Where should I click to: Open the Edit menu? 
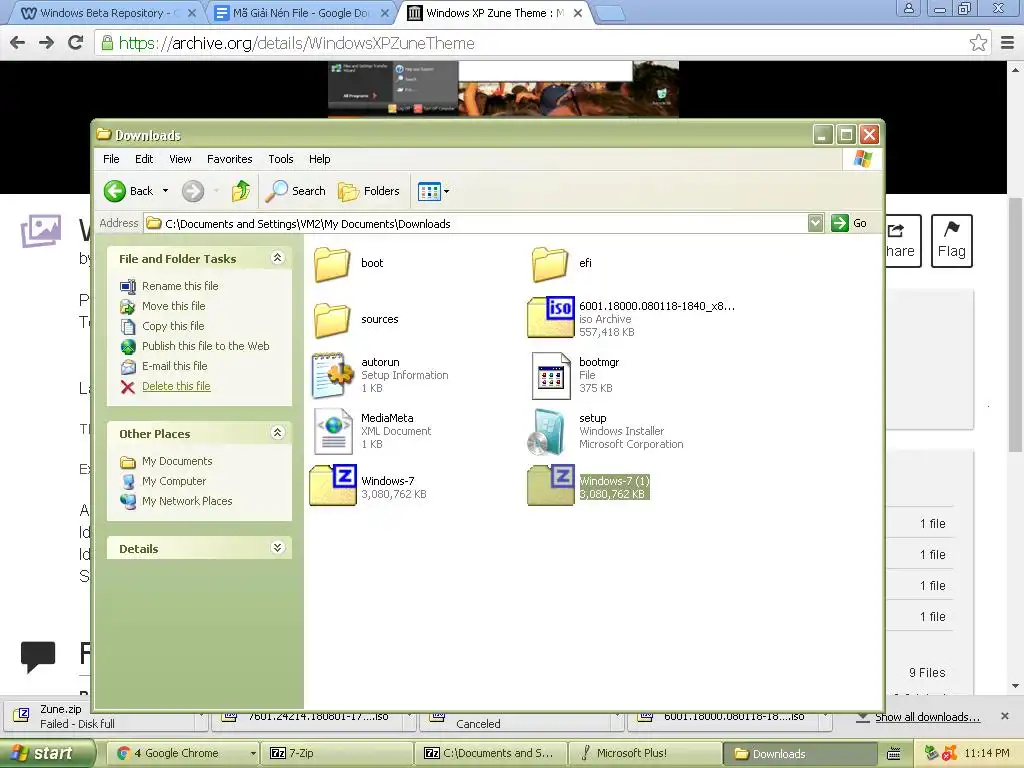click(x=144, y=159)
